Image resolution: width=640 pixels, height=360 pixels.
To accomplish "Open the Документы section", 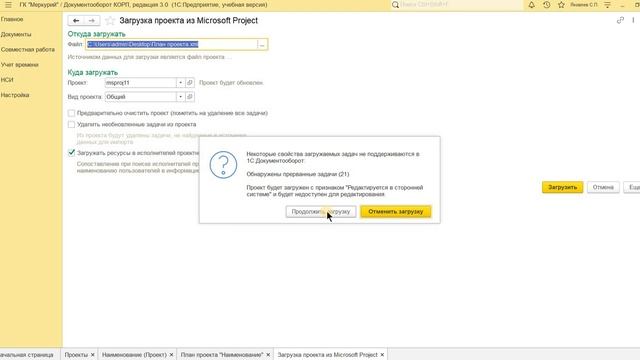I will [16, 34].
